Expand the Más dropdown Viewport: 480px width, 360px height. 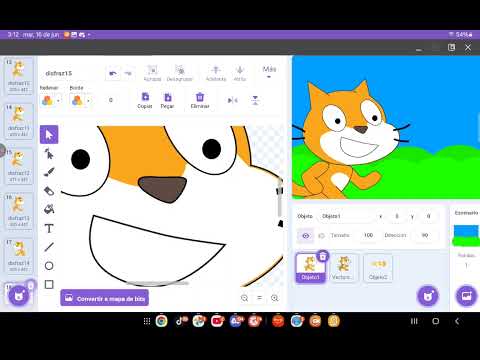(269, 72)
